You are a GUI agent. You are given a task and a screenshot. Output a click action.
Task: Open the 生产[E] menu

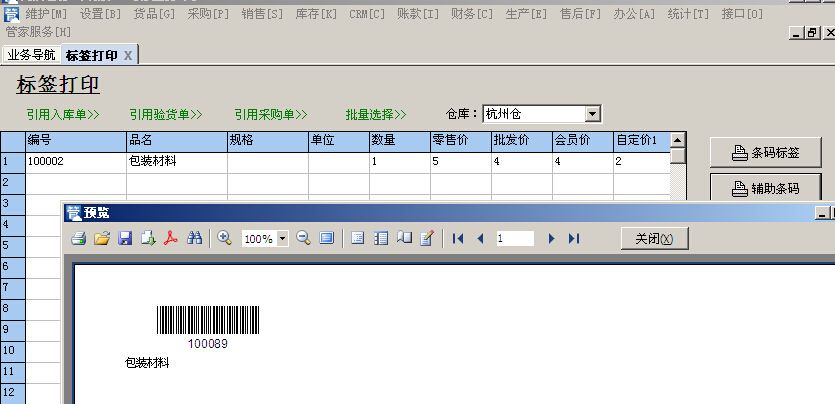(526, 14)
